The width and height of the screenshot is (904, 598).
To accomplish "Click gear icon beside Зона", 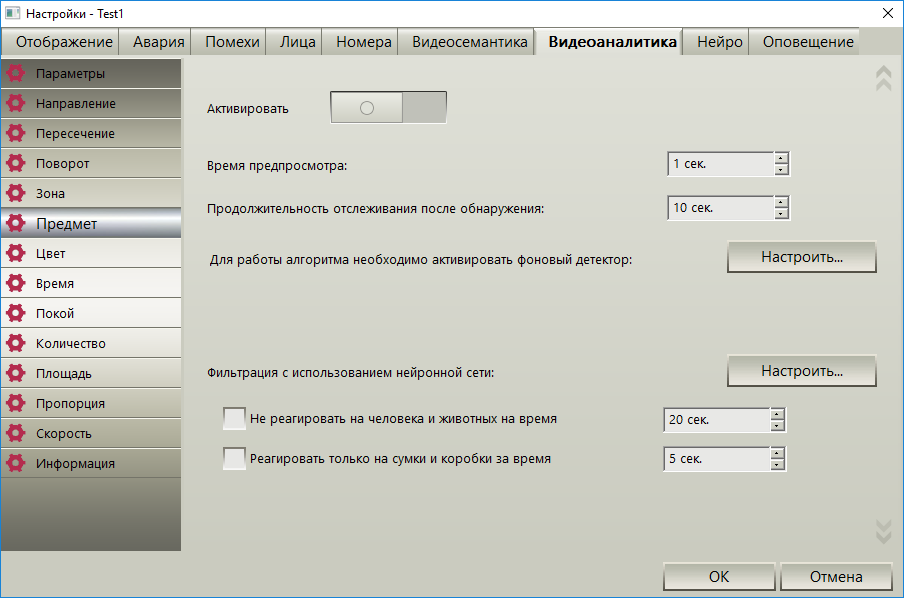I will click(16, 193).
